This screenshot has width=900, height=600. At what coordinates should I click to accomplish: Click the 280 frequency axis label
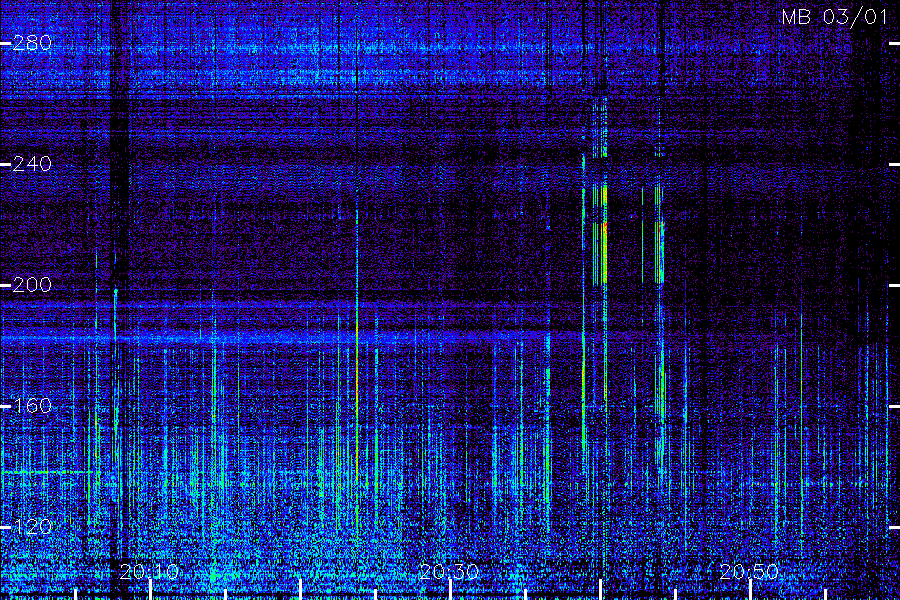pyautogui.click(x=32, y=43)
